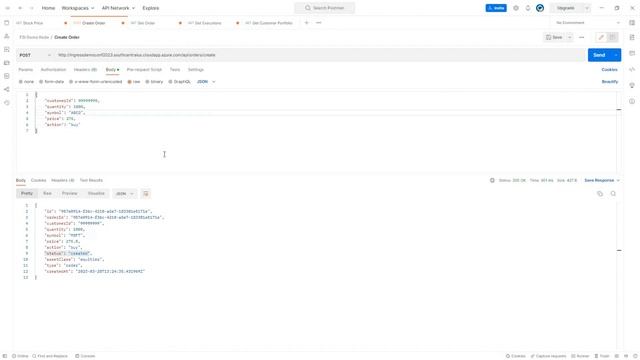The image size is (640, 360).
Task: Open the Params tab
Action: point(26,70)
